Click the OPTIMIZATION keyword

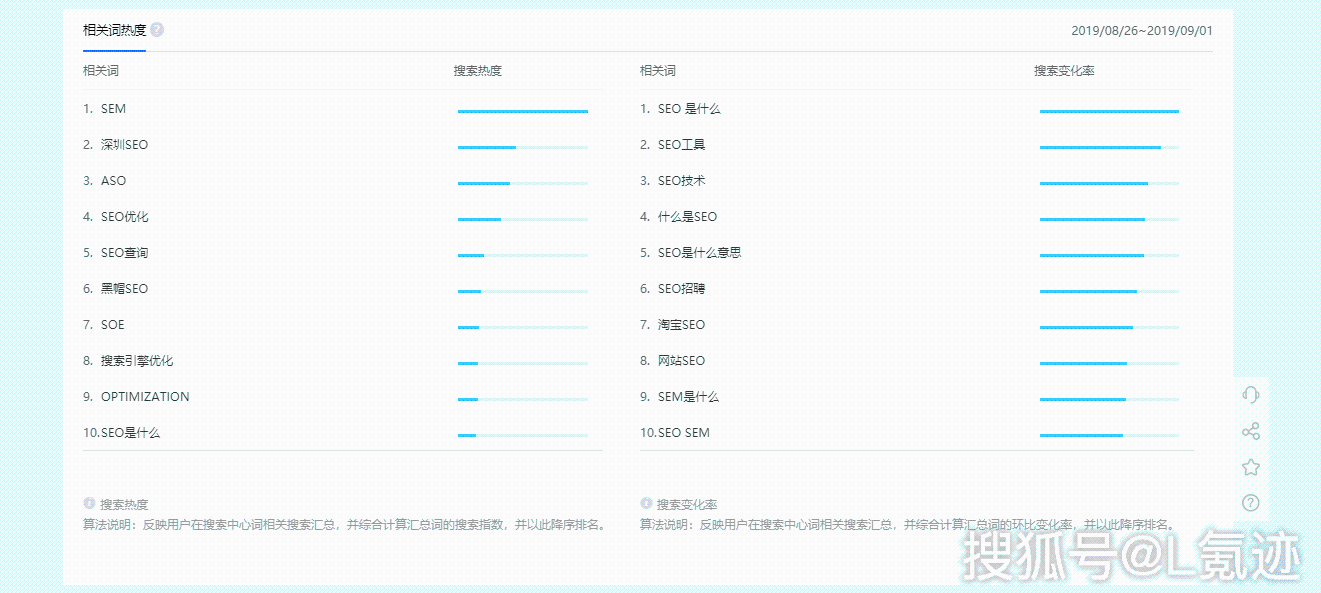click(145, 397)
